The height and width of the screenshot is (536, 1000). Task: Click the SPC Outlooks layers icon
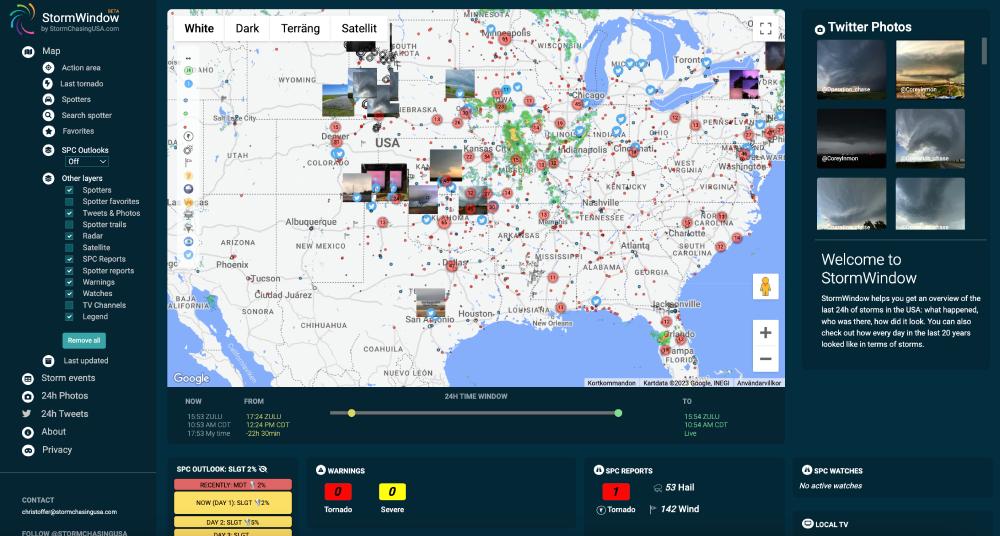coord(48,150)
